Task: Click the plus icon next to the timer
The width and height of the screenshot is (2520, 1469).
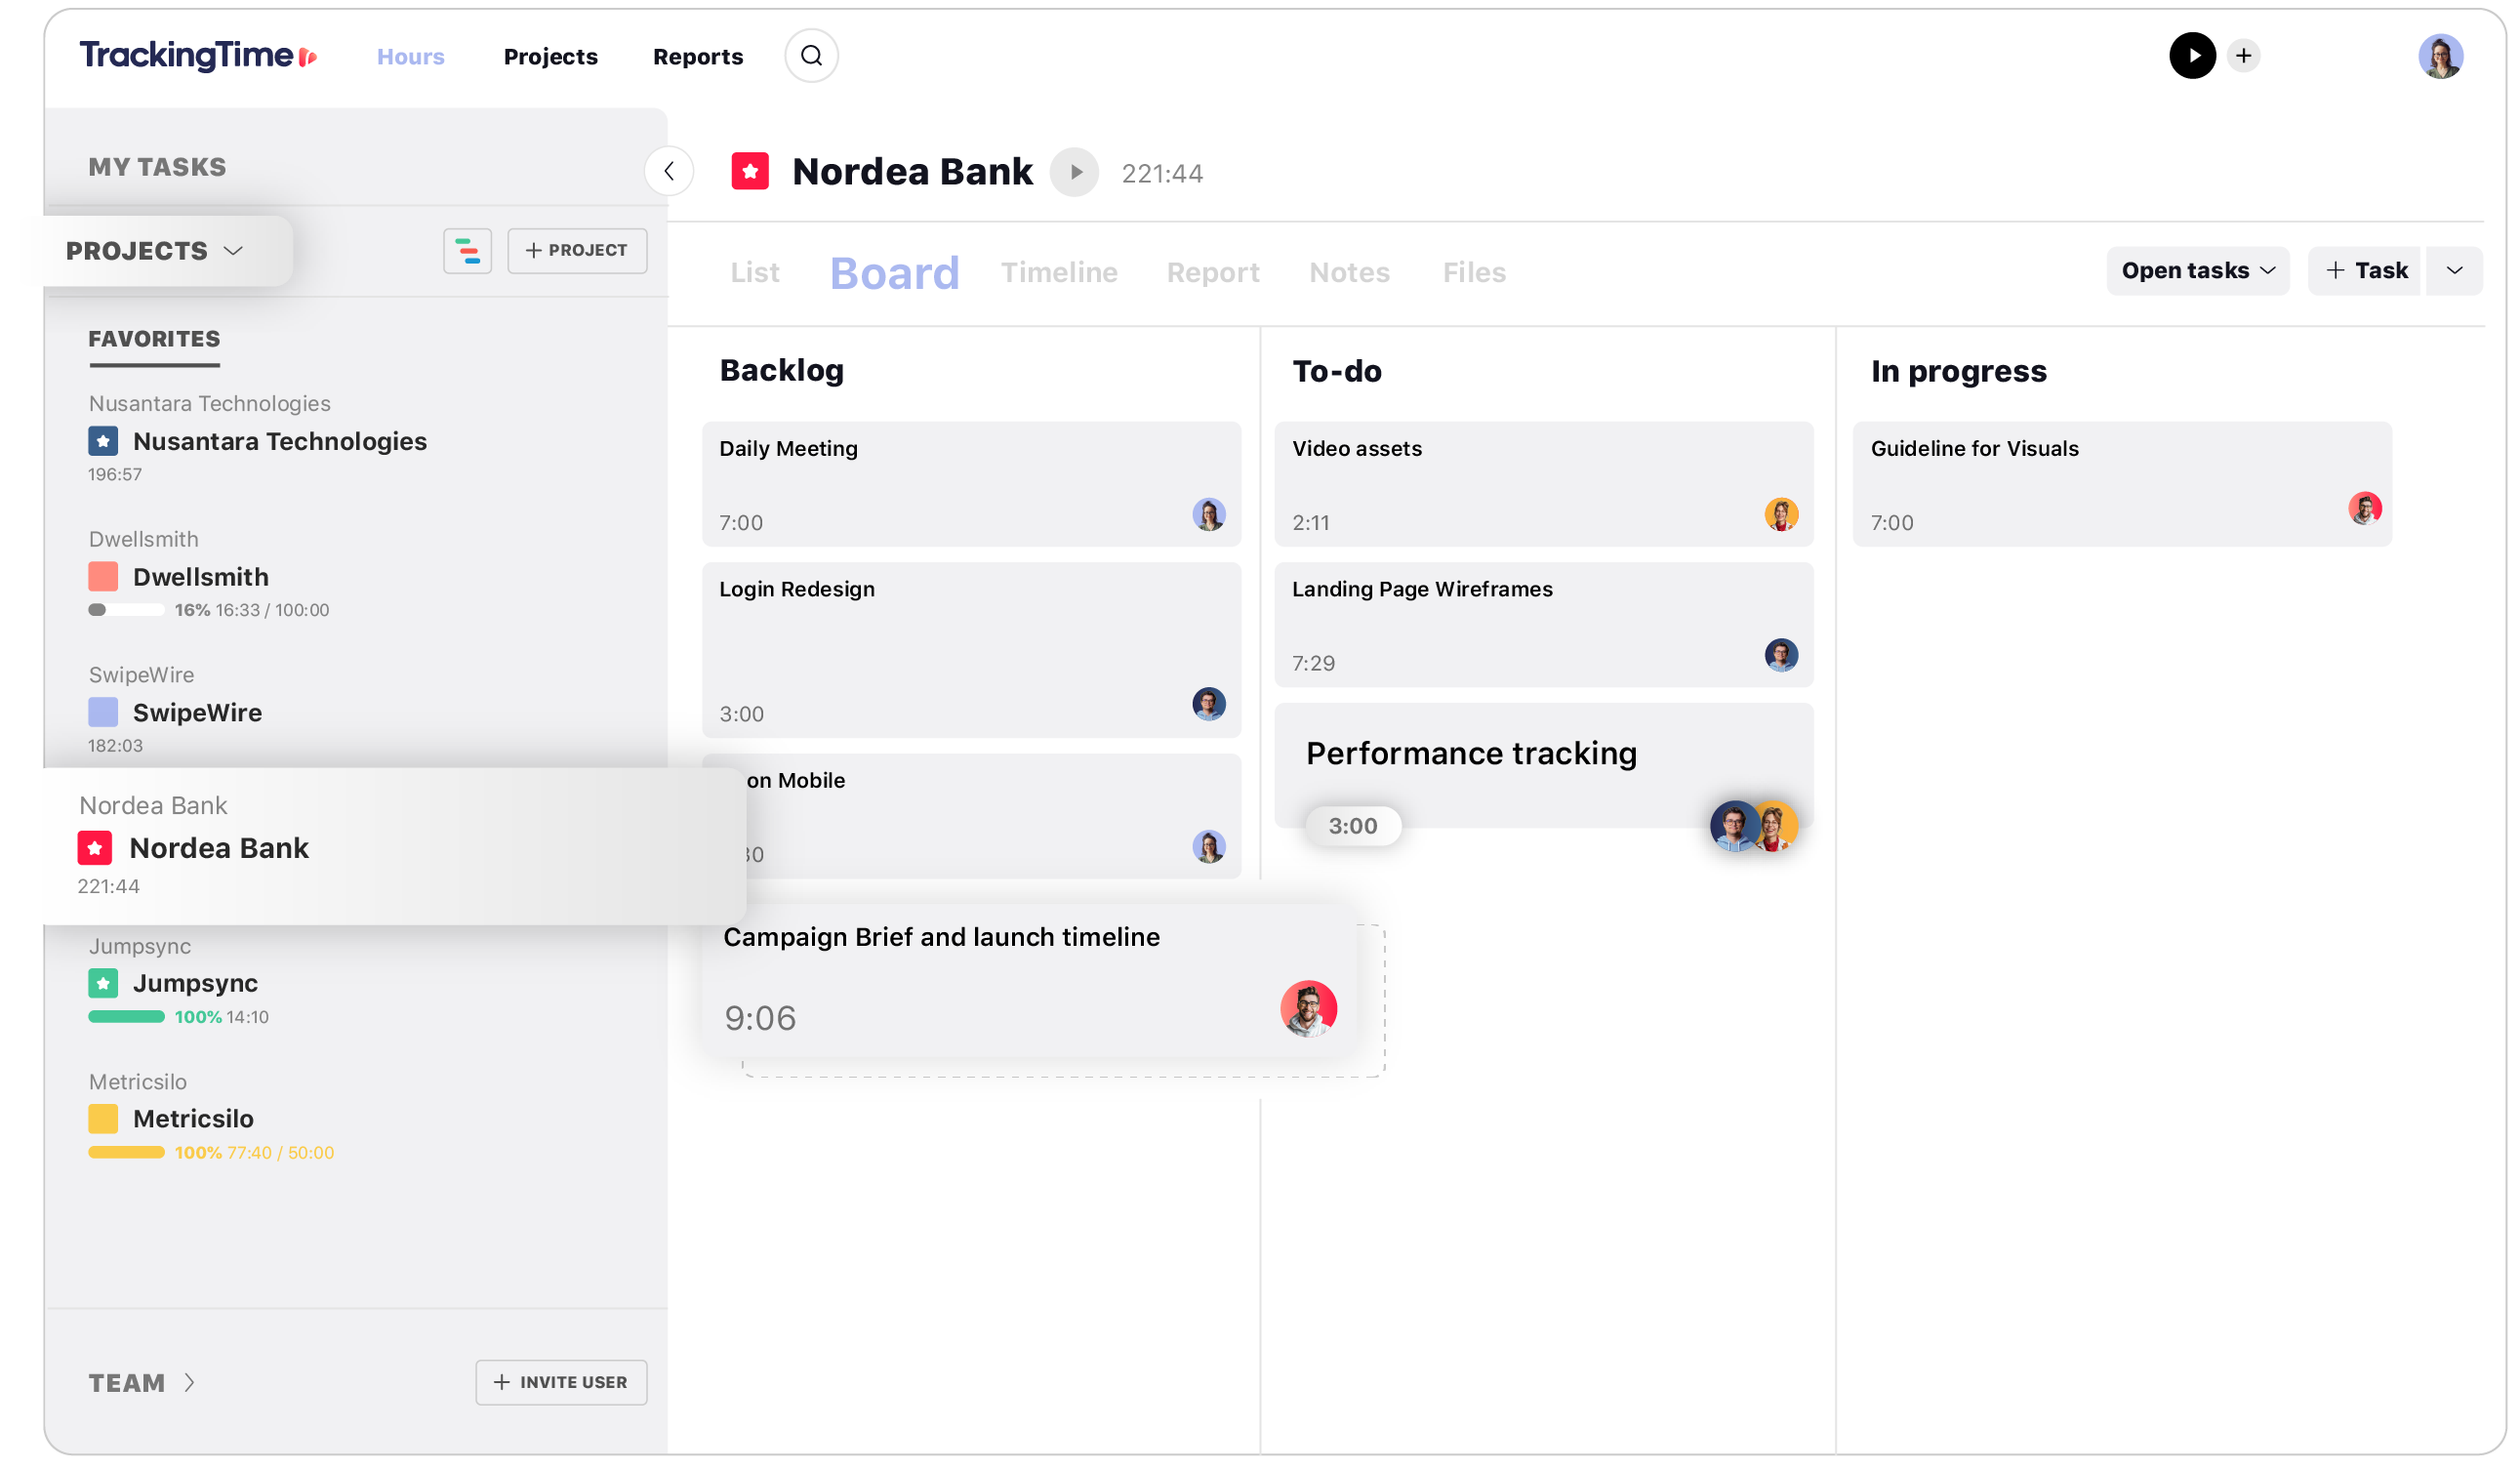Action: tap(2243, 55)
